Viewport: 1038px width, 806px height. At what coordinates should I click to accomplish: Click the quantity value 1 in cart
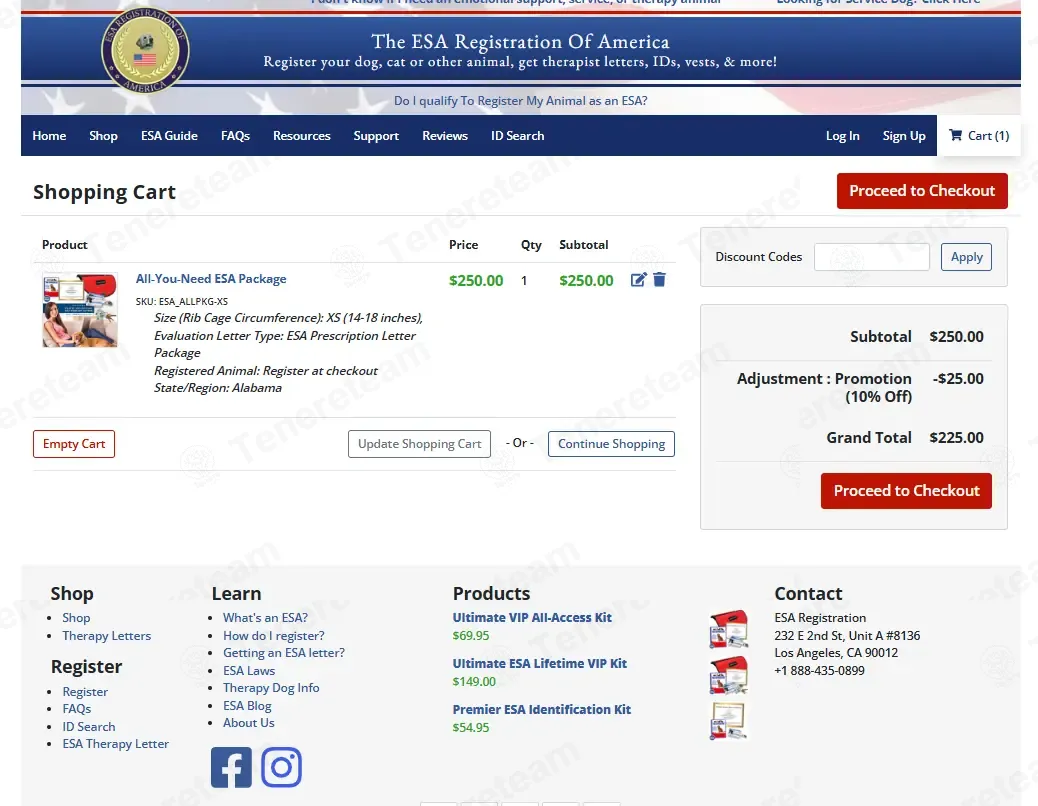tap(524, 281)
